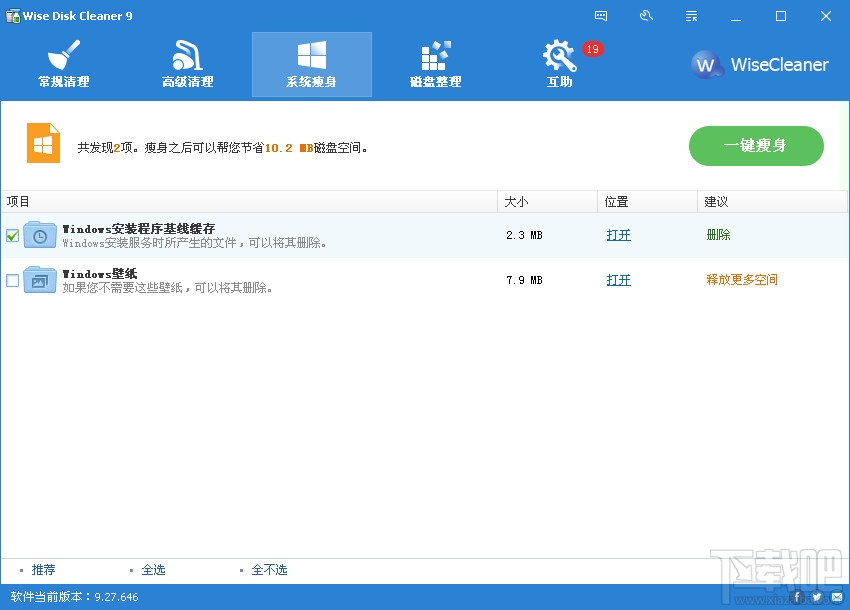850x610 pixels.
Task: Click the orange Windows logo in summary banner
Action: pyautogui.click(x=42, y=142)
